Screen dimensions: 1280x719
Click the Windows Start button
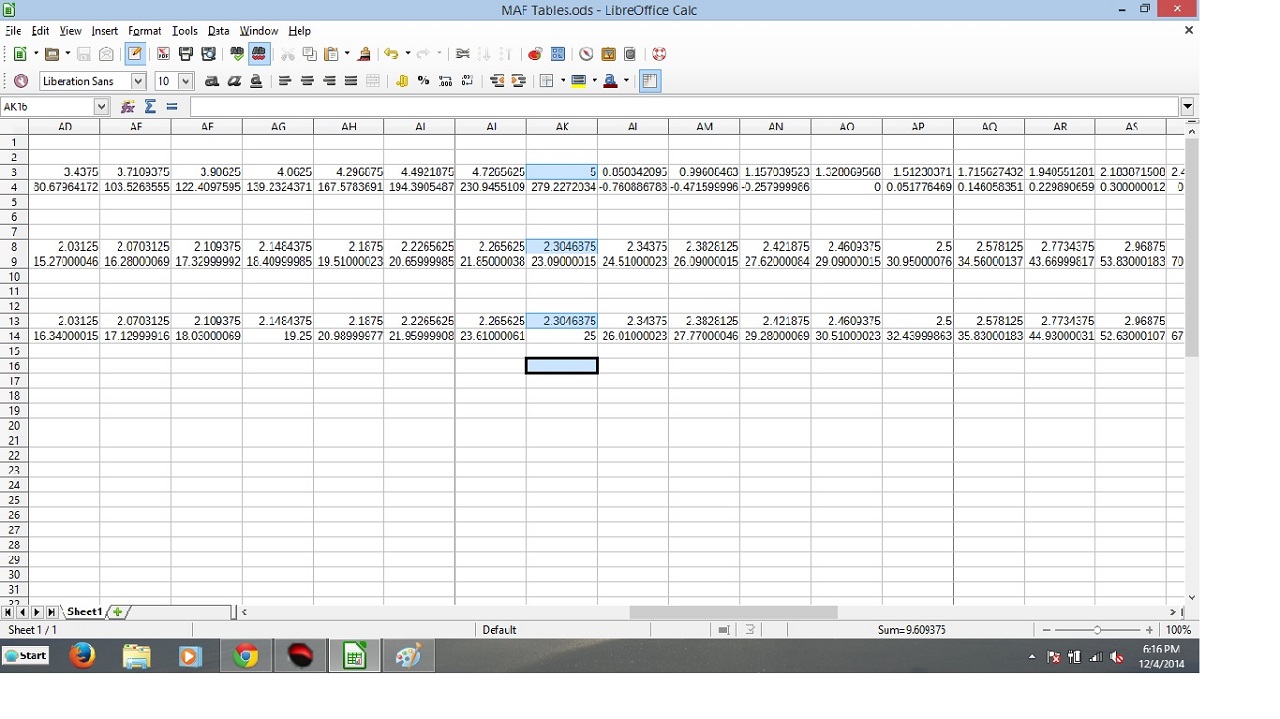tap(26, 656)
